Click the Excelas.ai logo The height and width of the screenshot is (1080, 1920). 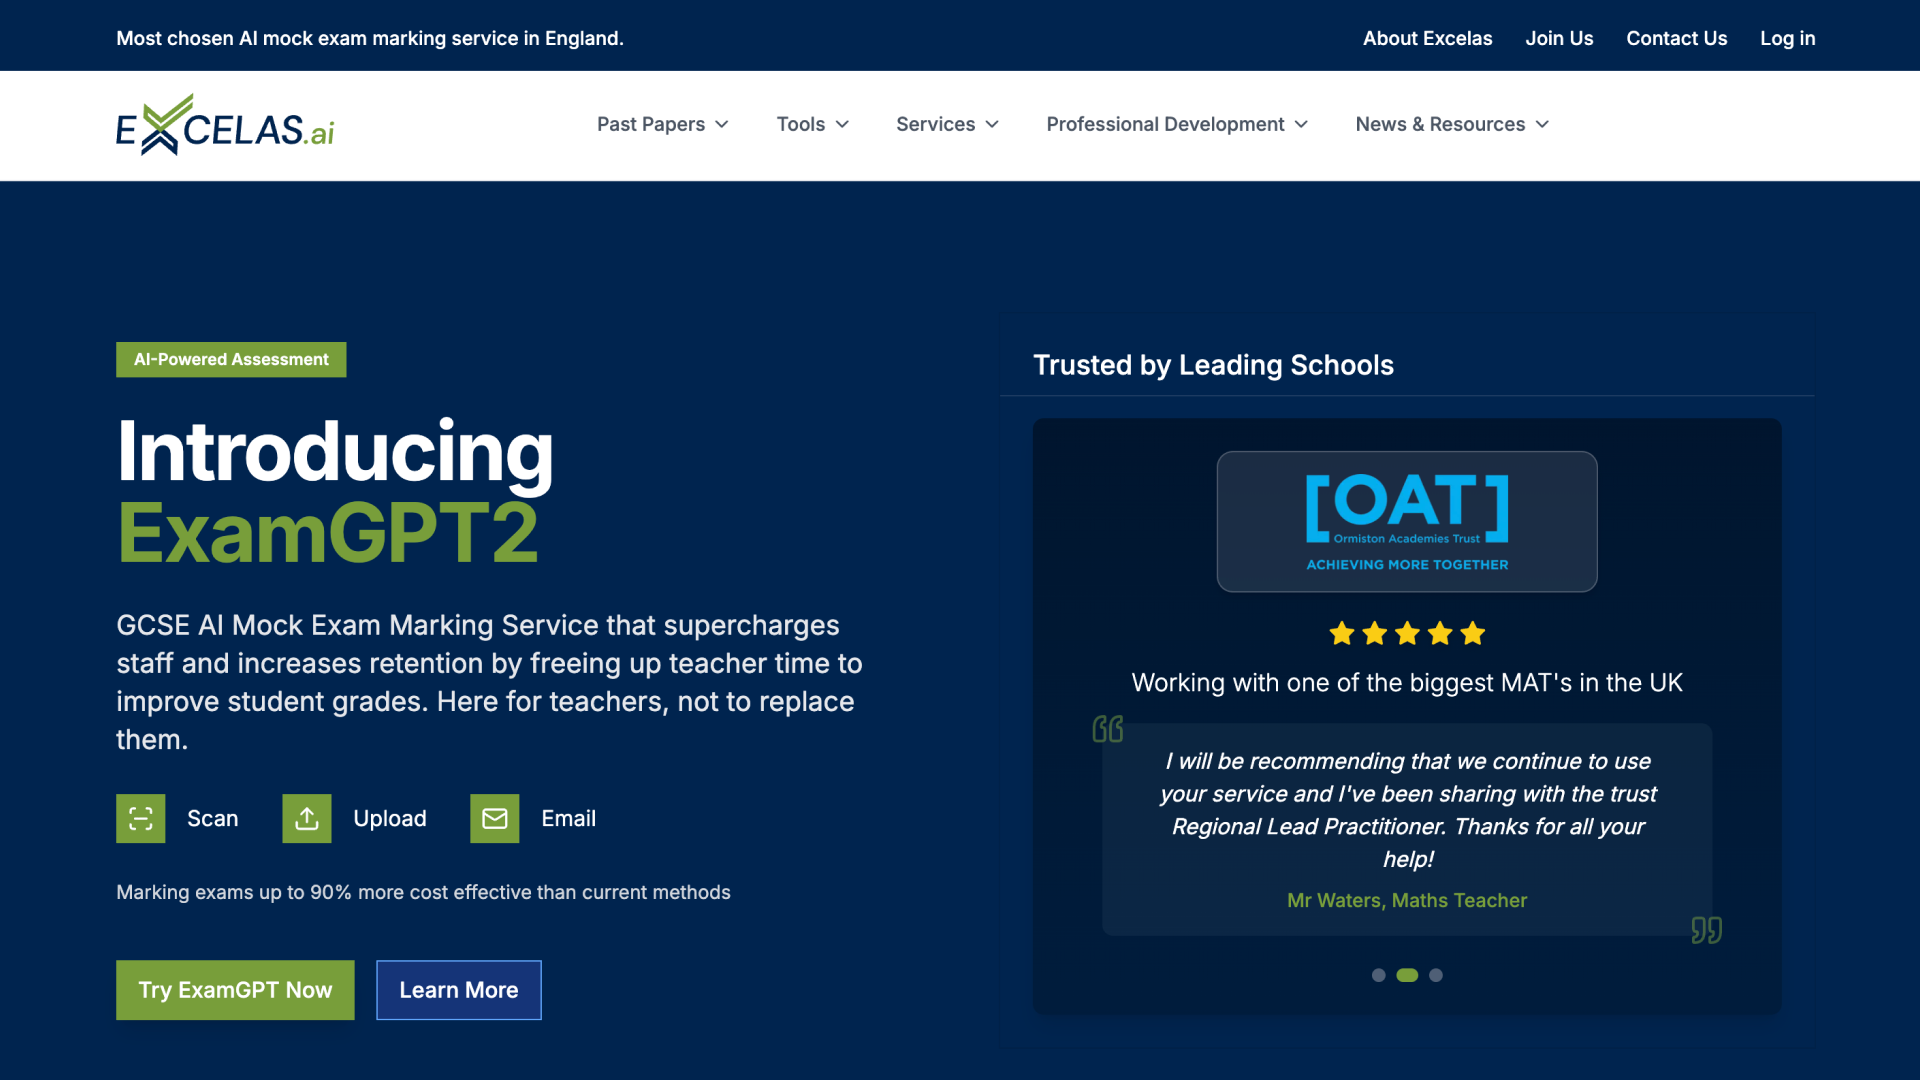click(x=225, y=125)
